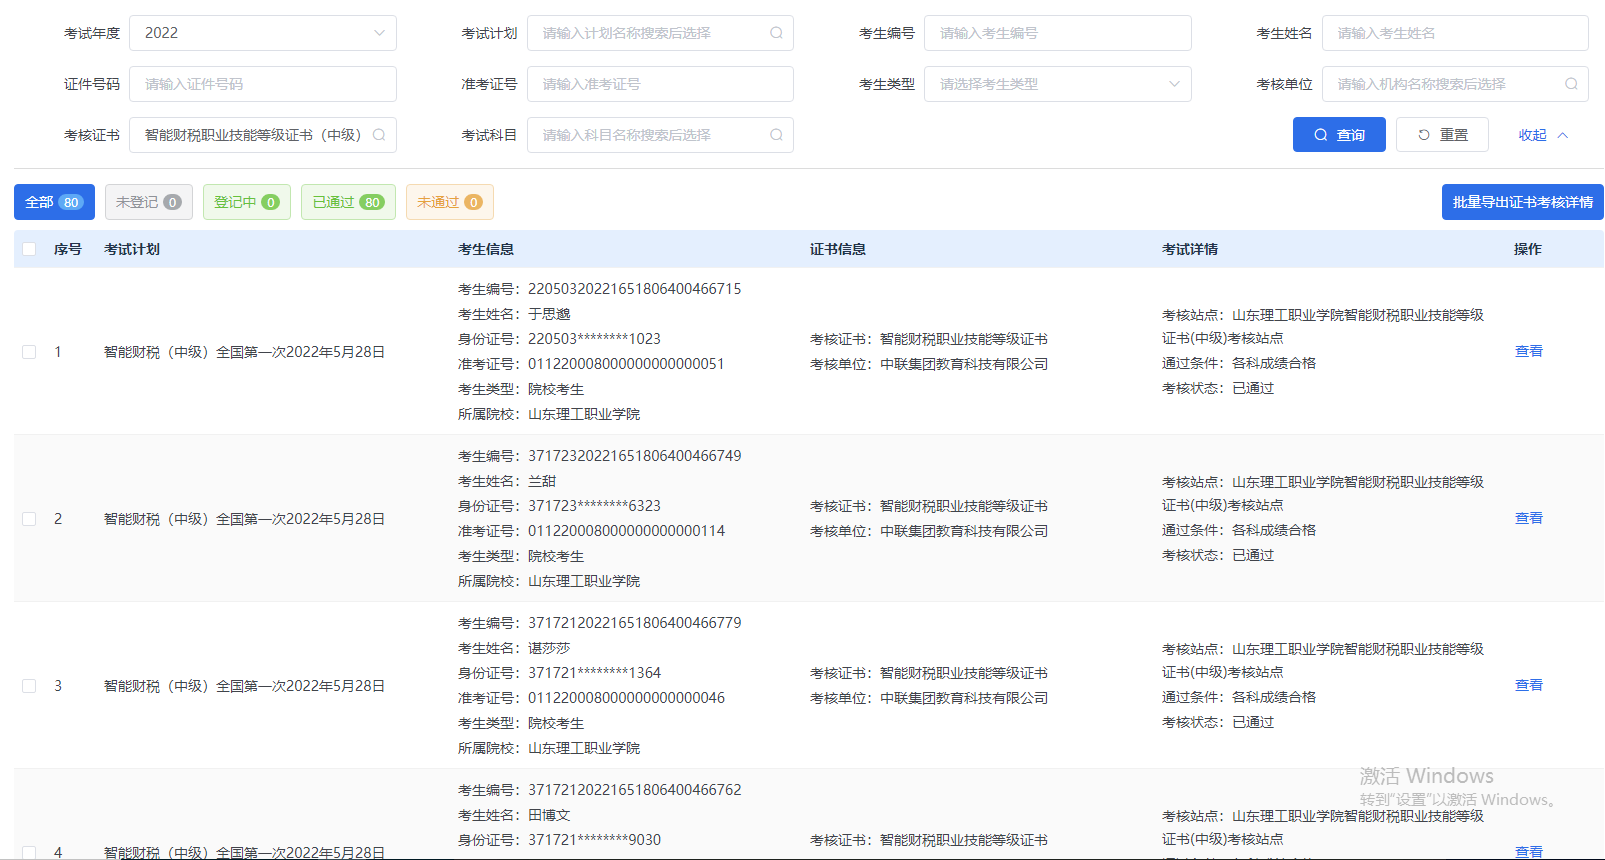This screenshot has height=860, width=1605.
Task: Click the 查询 search button
Action: tap(1339, 135)
